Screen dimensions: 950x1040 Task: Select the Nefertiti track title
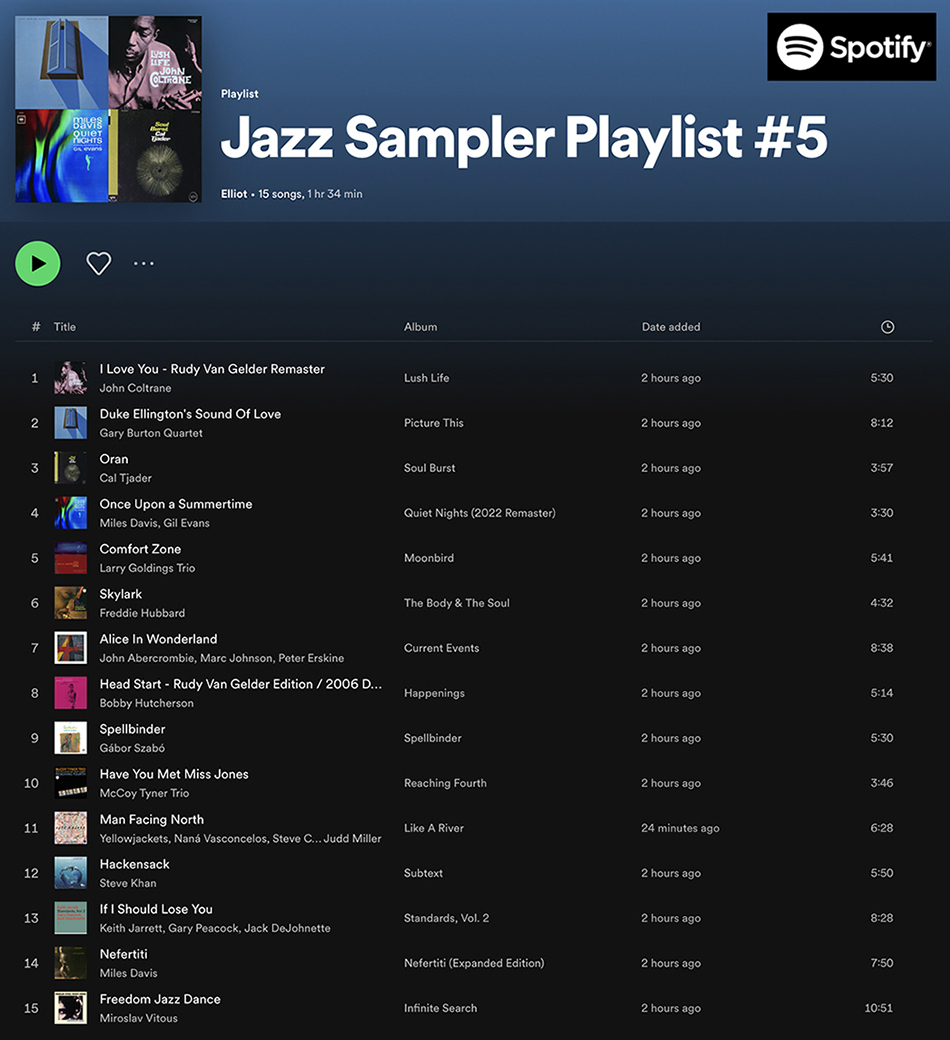(x=123, y=954)
